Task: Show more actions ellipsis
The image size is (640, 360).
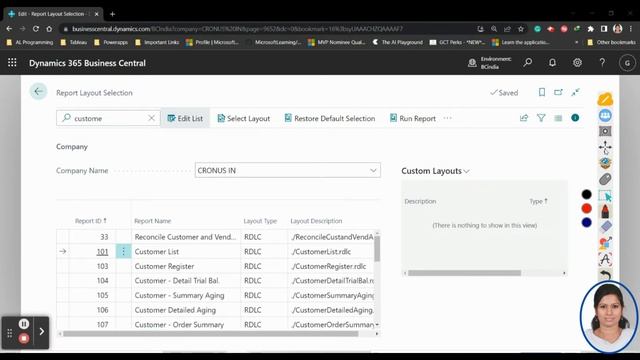Action: 447,118
